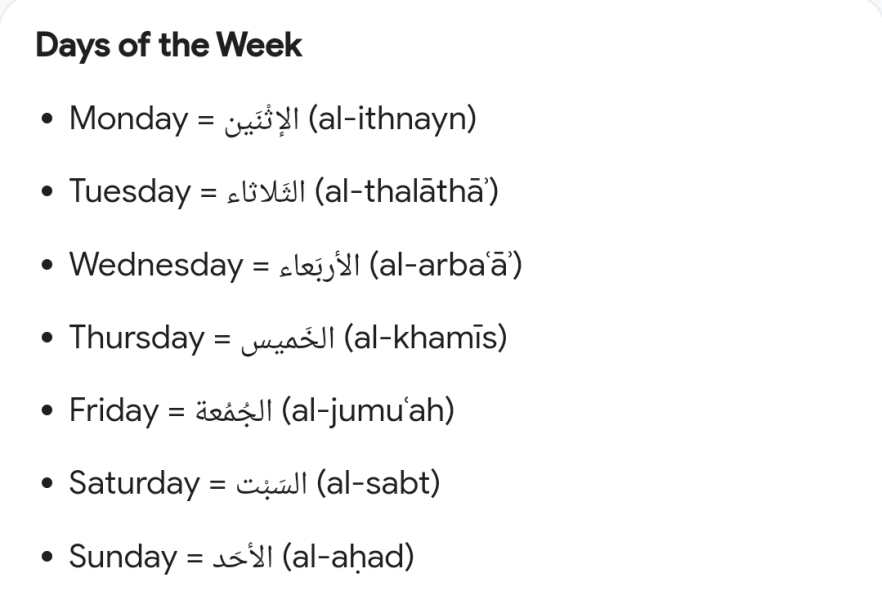Click the transliteration (al-sabt)

378,484
